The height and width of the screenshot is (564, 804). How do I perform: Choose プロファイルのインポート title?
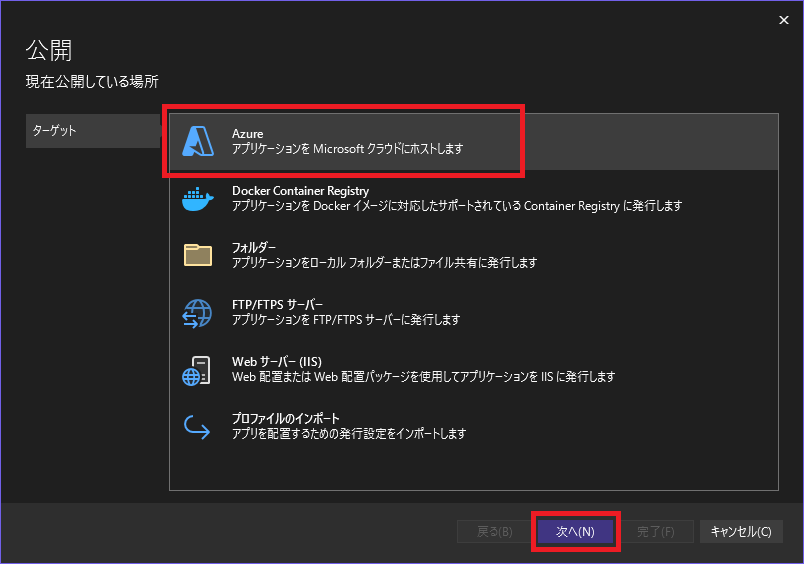[286, 418]
